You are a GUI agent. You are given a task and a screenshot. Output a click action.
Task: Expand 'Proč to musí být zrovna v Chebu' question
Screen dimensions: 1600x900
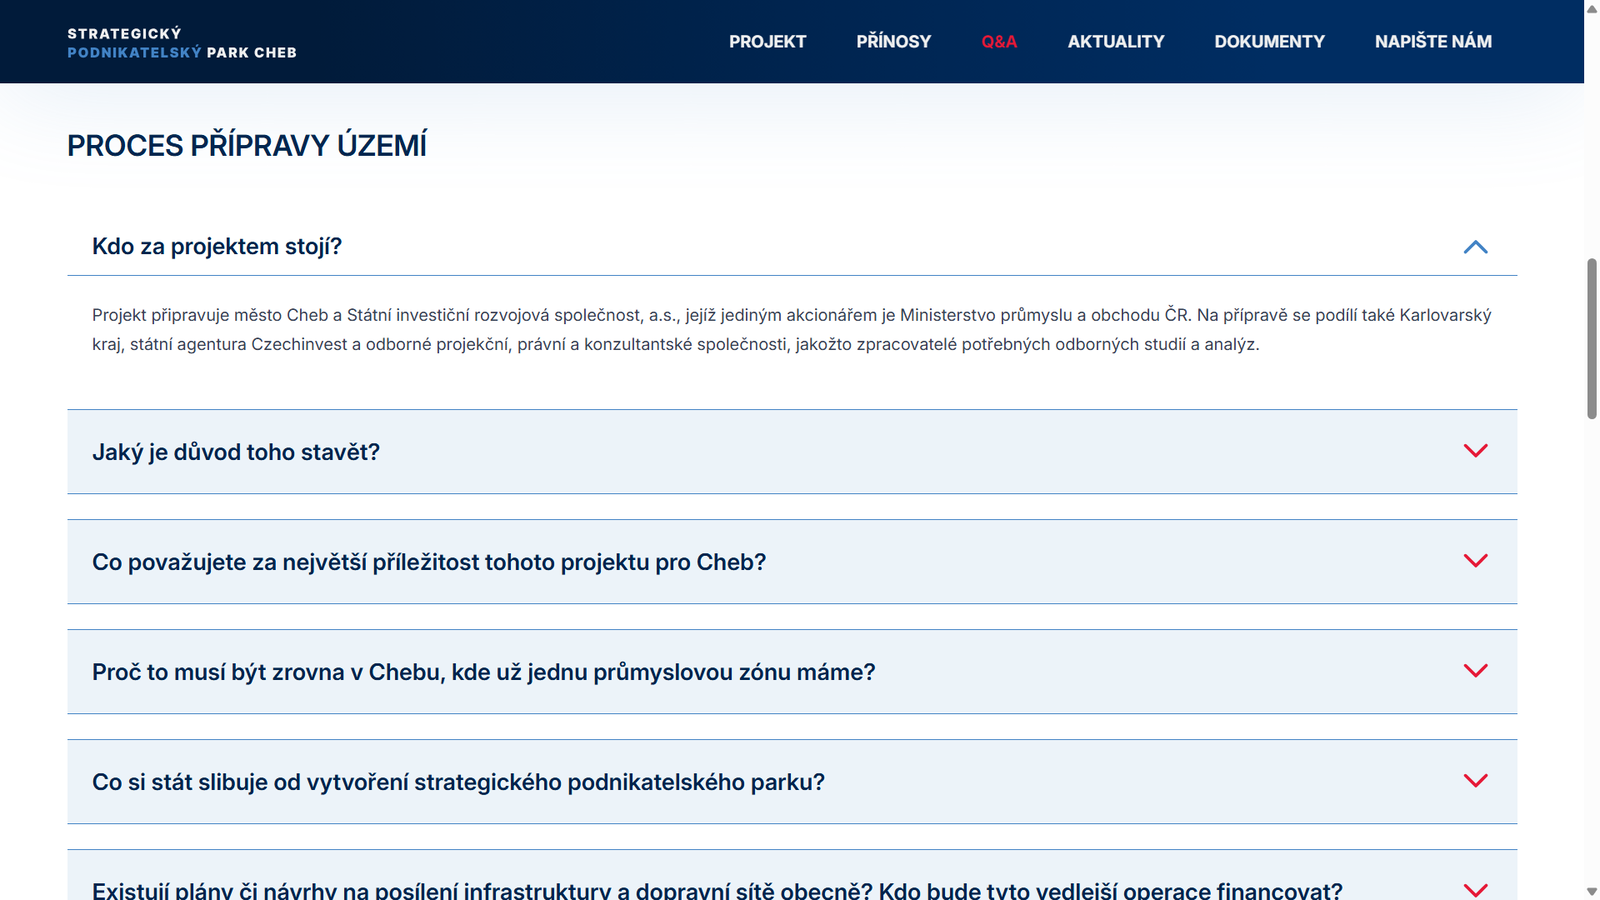[x=483, y=672]
